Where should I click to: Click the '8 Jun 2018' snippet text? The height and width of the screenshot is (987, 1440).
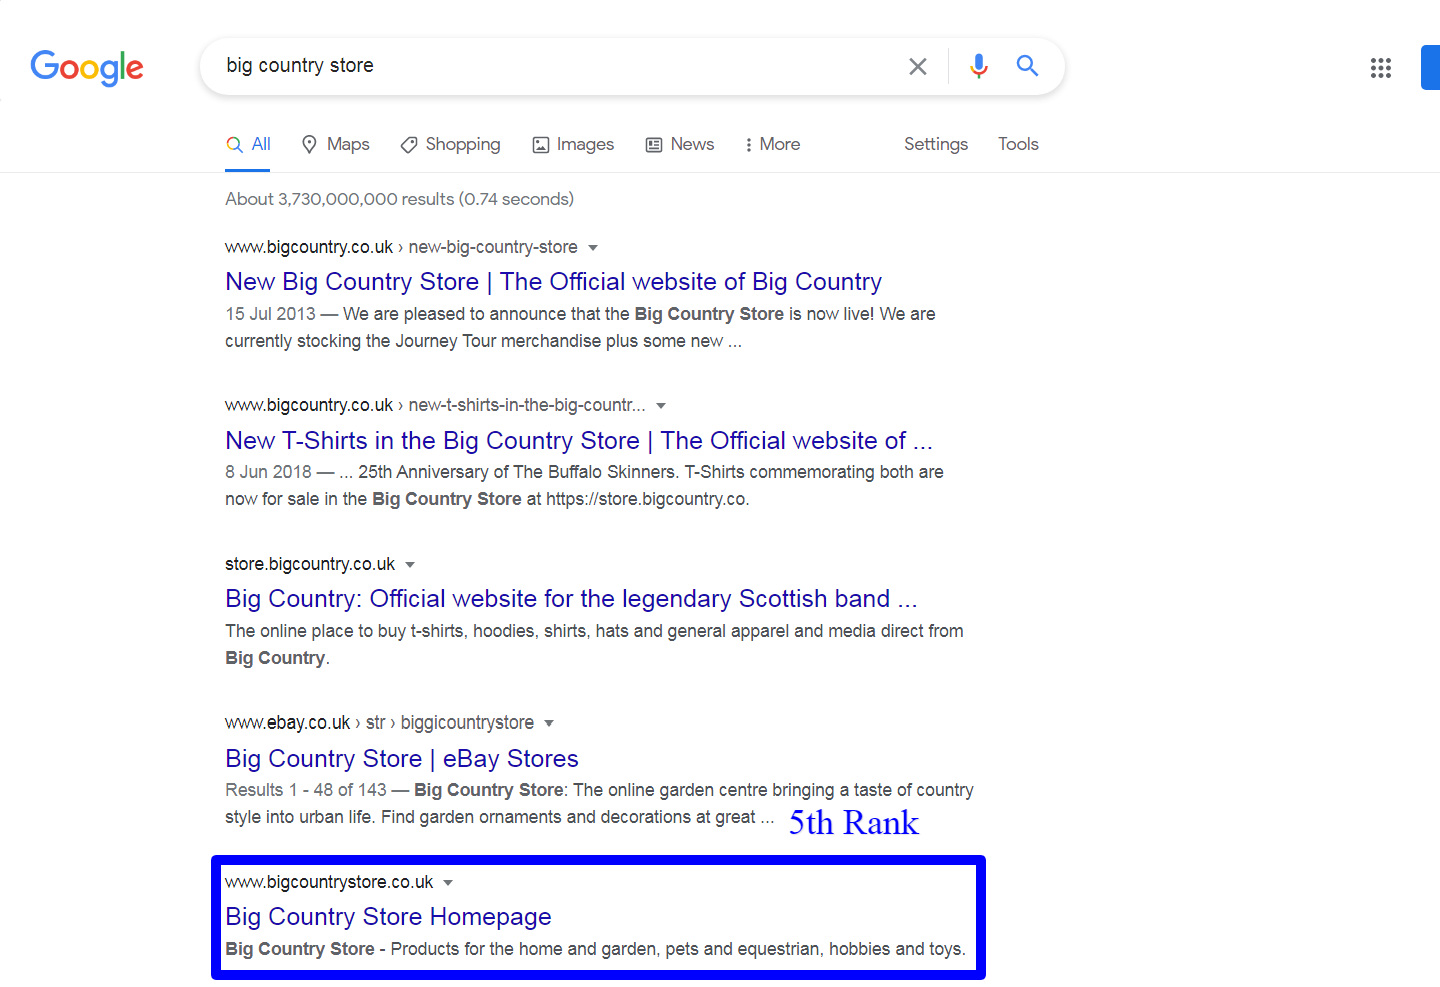click(x=268, y=472)
